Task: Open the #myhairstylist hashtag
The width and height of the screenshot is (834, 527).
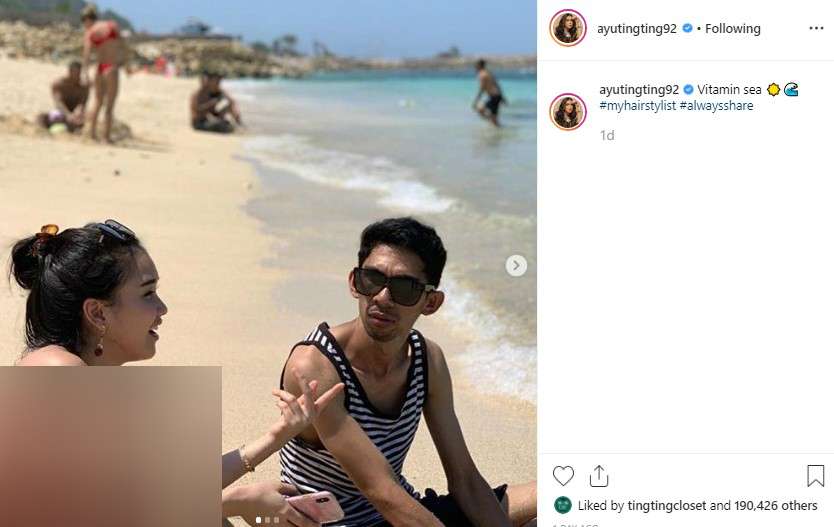Action: click(637, 105)
